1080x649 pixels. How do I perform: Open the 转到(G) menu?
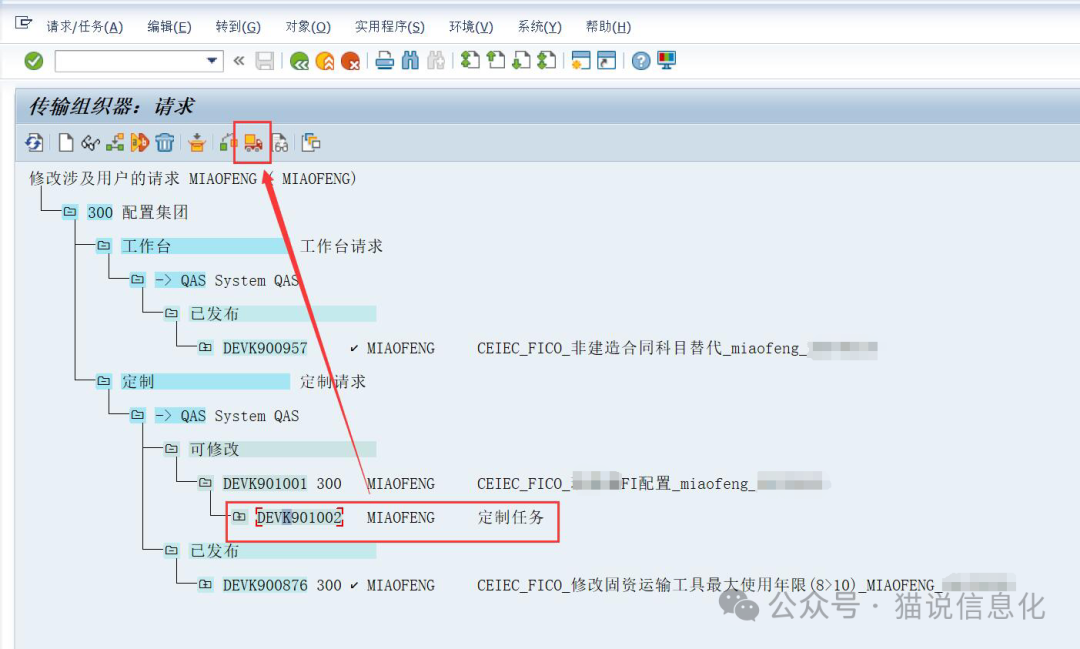click(x=238, y=27)
